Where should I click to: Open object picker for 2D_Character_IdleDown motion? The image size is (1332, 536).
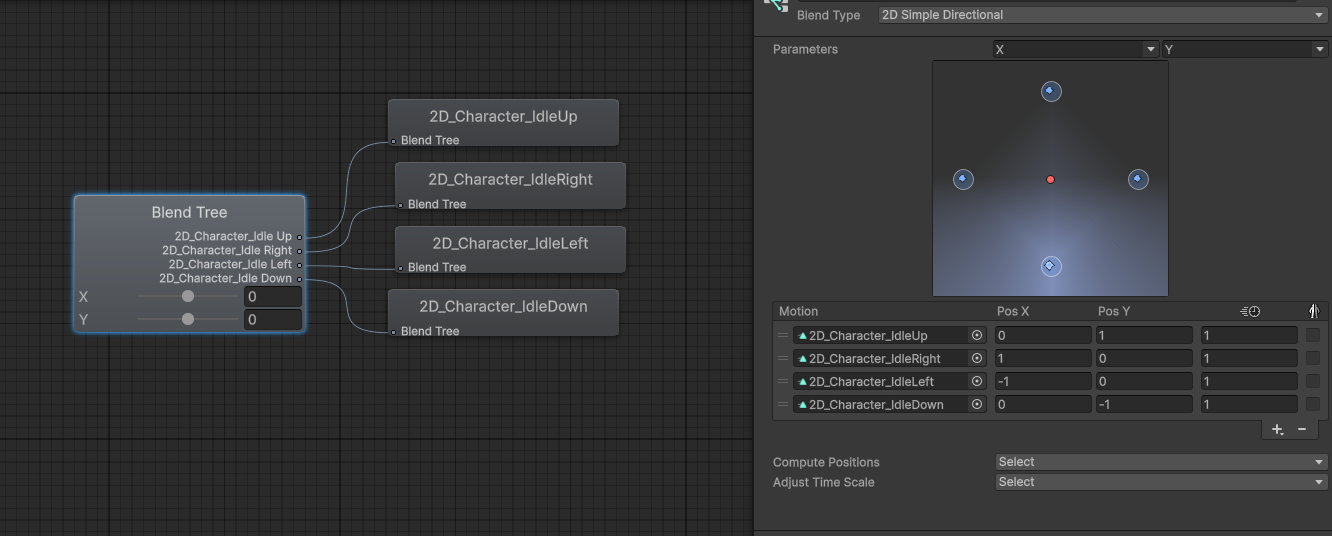click(x=976, y=405)
